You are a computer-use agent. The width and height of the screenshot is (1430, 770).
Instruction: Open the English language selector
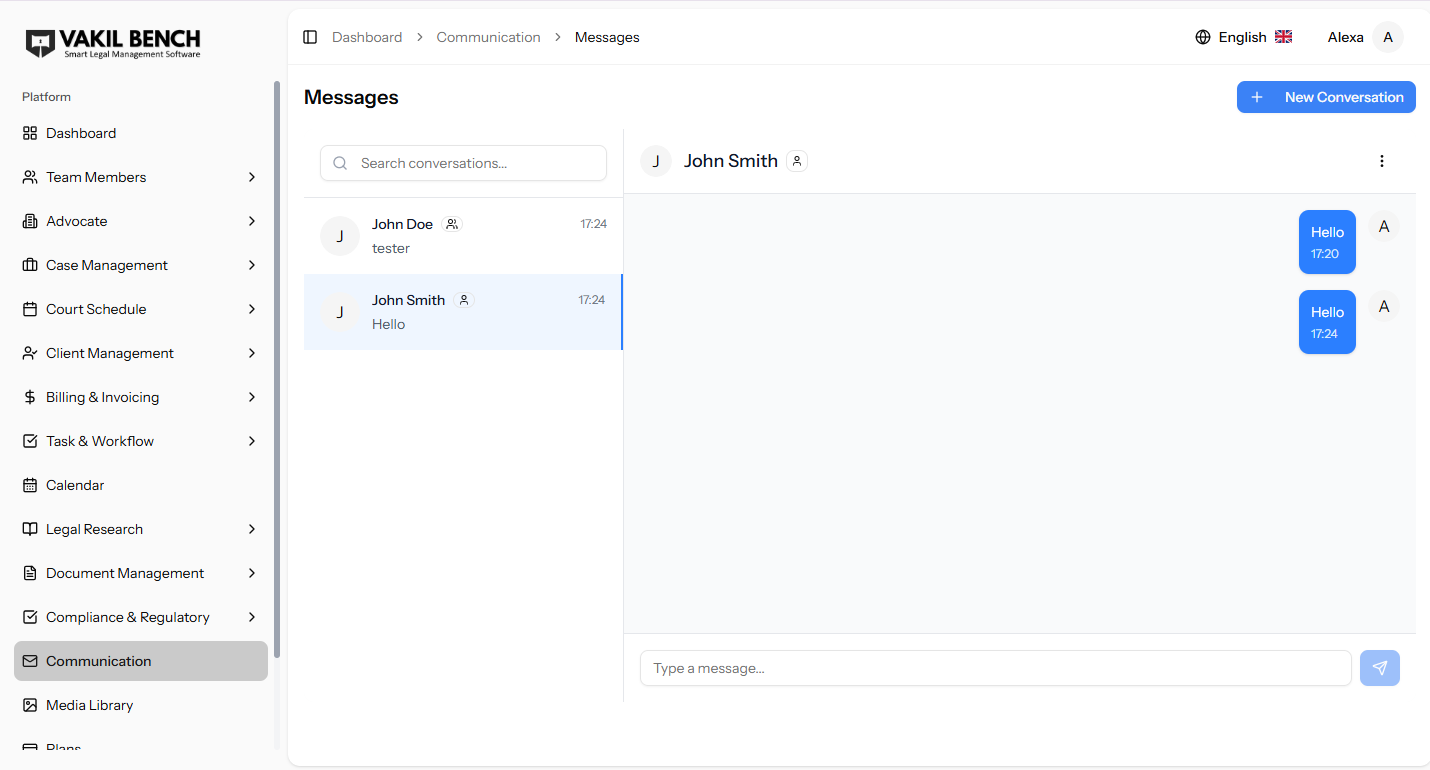(x=1244, y=37)
